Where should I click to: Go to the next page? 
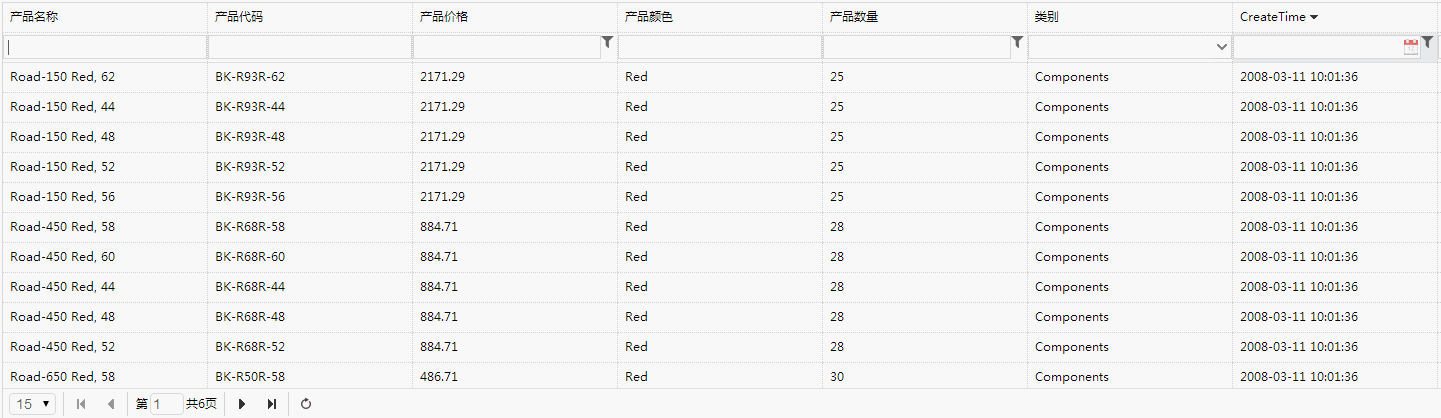[242, 404]
